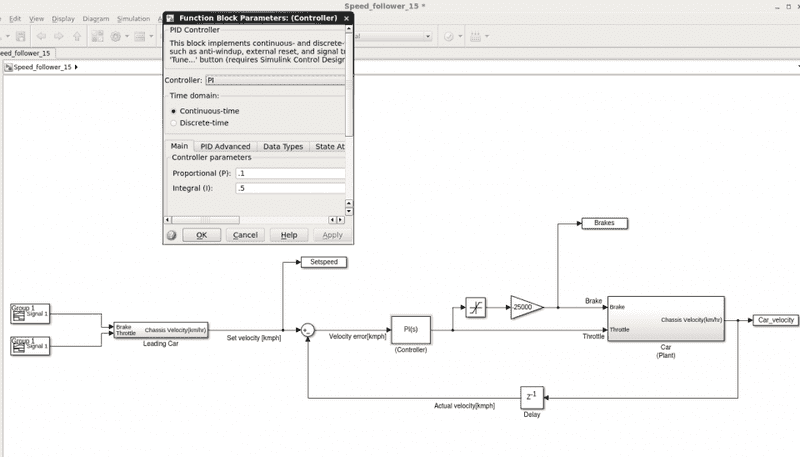Select the PI(s) Controller block

point(410,329)
